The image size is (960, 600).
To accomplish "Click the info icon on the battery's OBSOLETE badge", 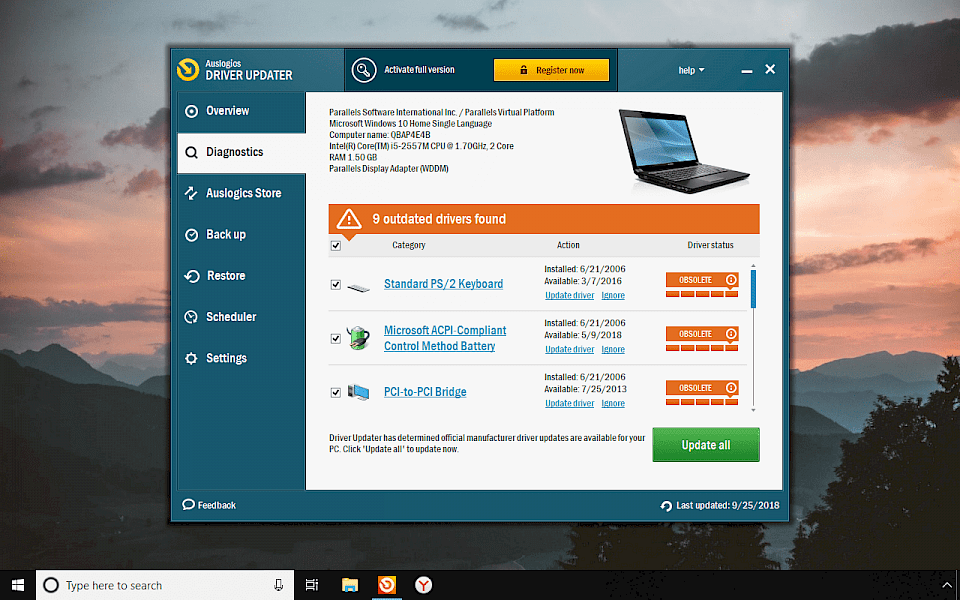I will (x=730, y=334).
